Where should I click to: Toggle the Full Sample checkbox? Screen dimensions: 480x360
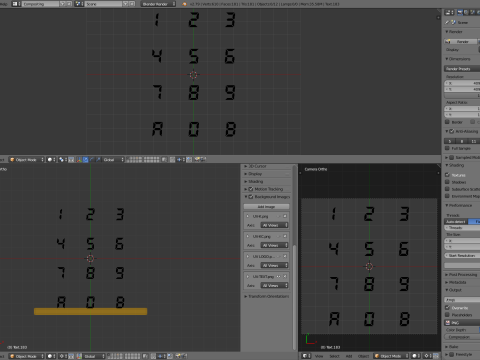click(448, 148)
